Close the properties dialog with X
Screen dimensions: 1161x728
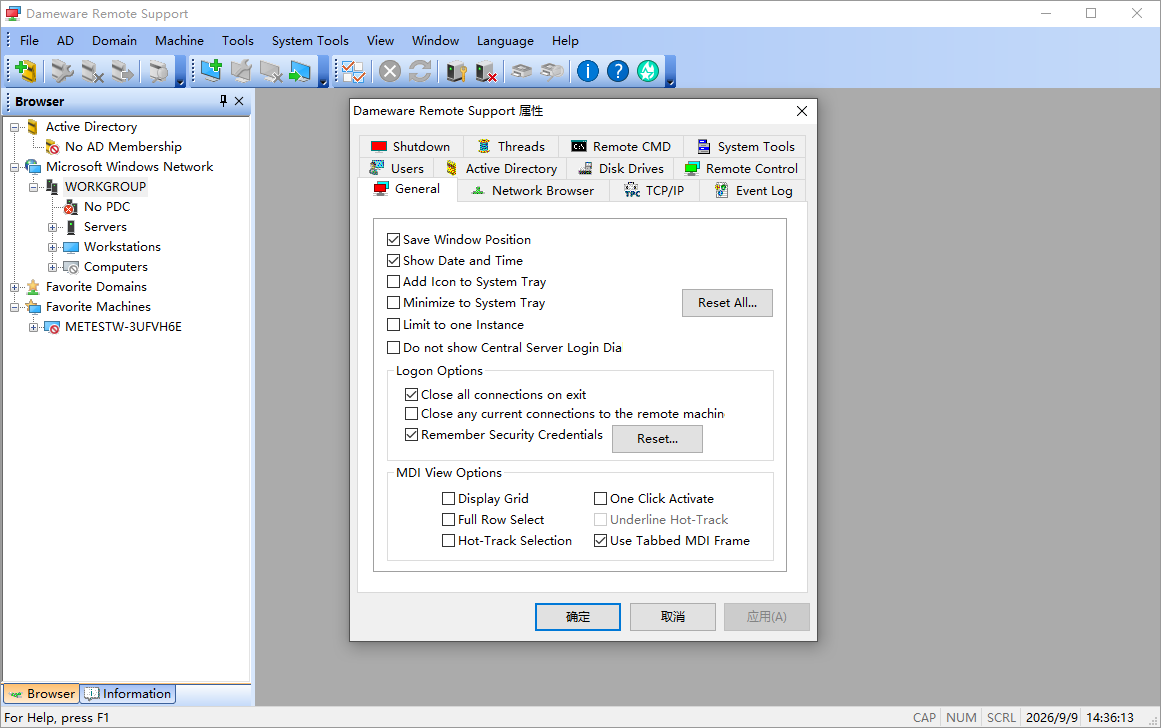click(801, 111)
